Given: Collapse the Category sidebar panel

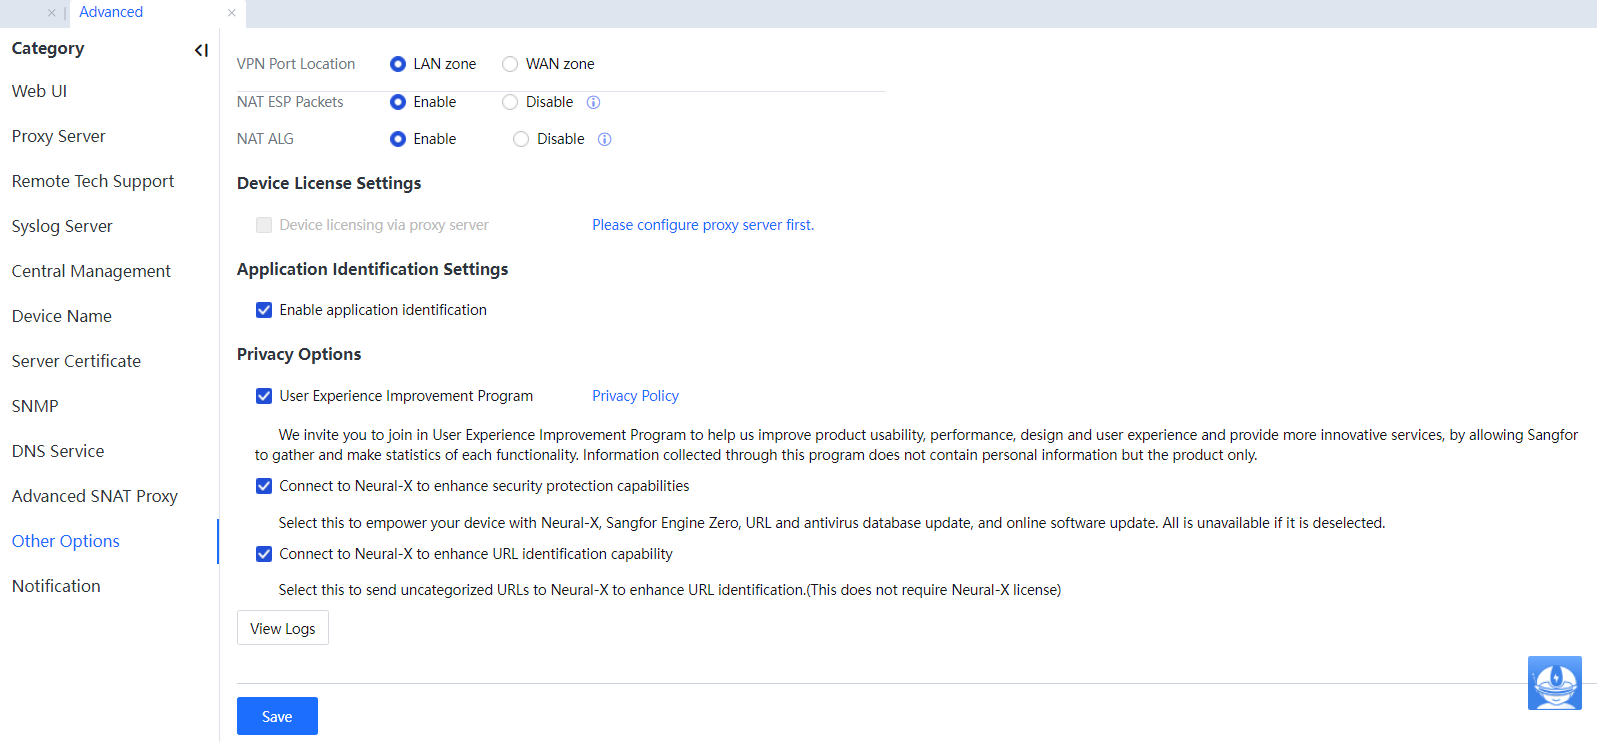Looking at the screenshot, I should click(201, 50).
